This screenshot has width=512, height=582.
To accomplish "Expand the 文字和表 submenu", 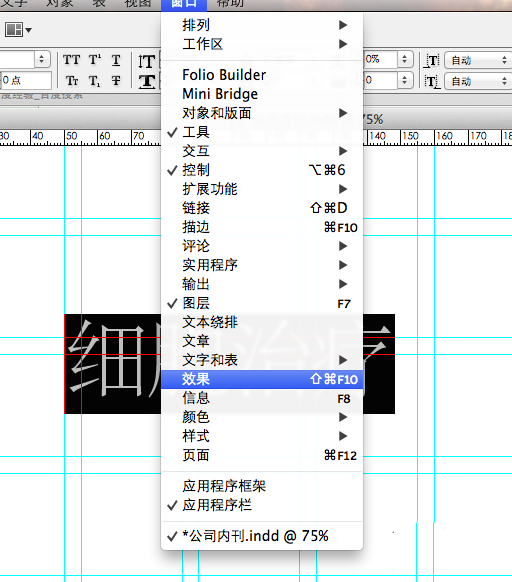I will [262, 360].
